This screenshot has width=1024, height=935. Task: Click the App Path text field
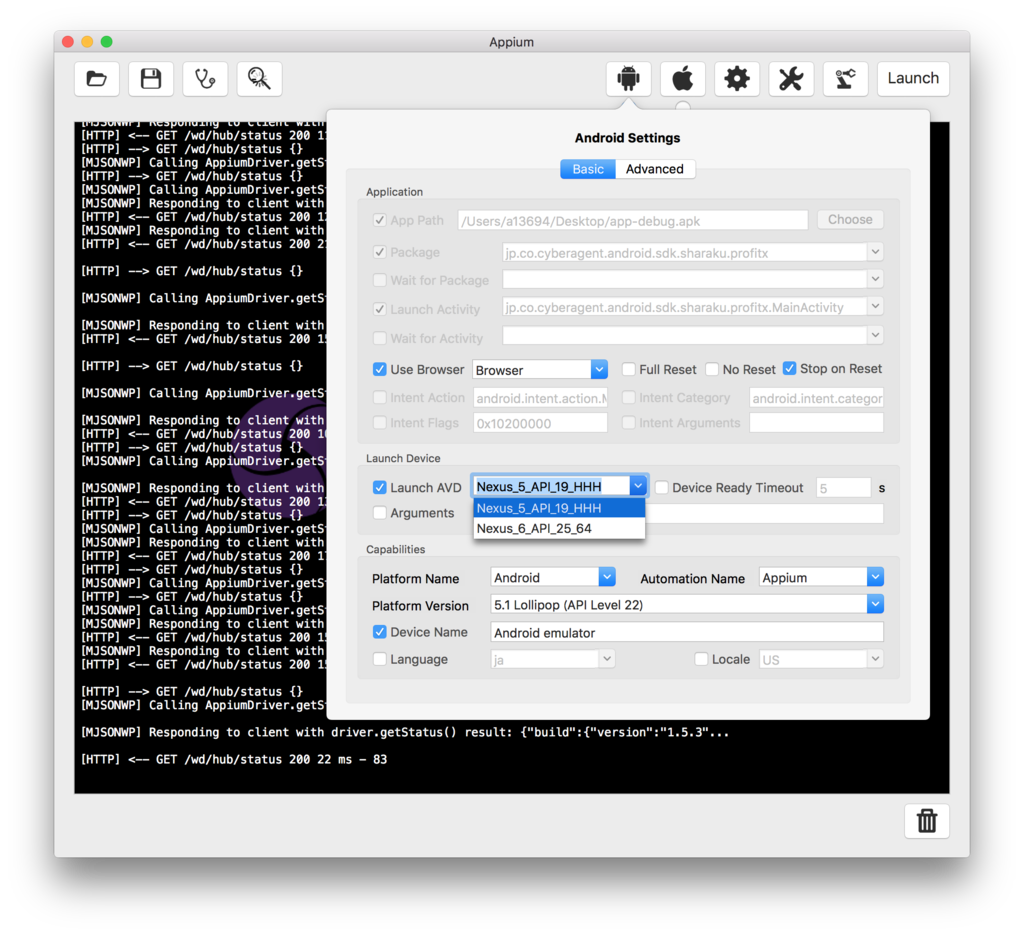(633, 221)
